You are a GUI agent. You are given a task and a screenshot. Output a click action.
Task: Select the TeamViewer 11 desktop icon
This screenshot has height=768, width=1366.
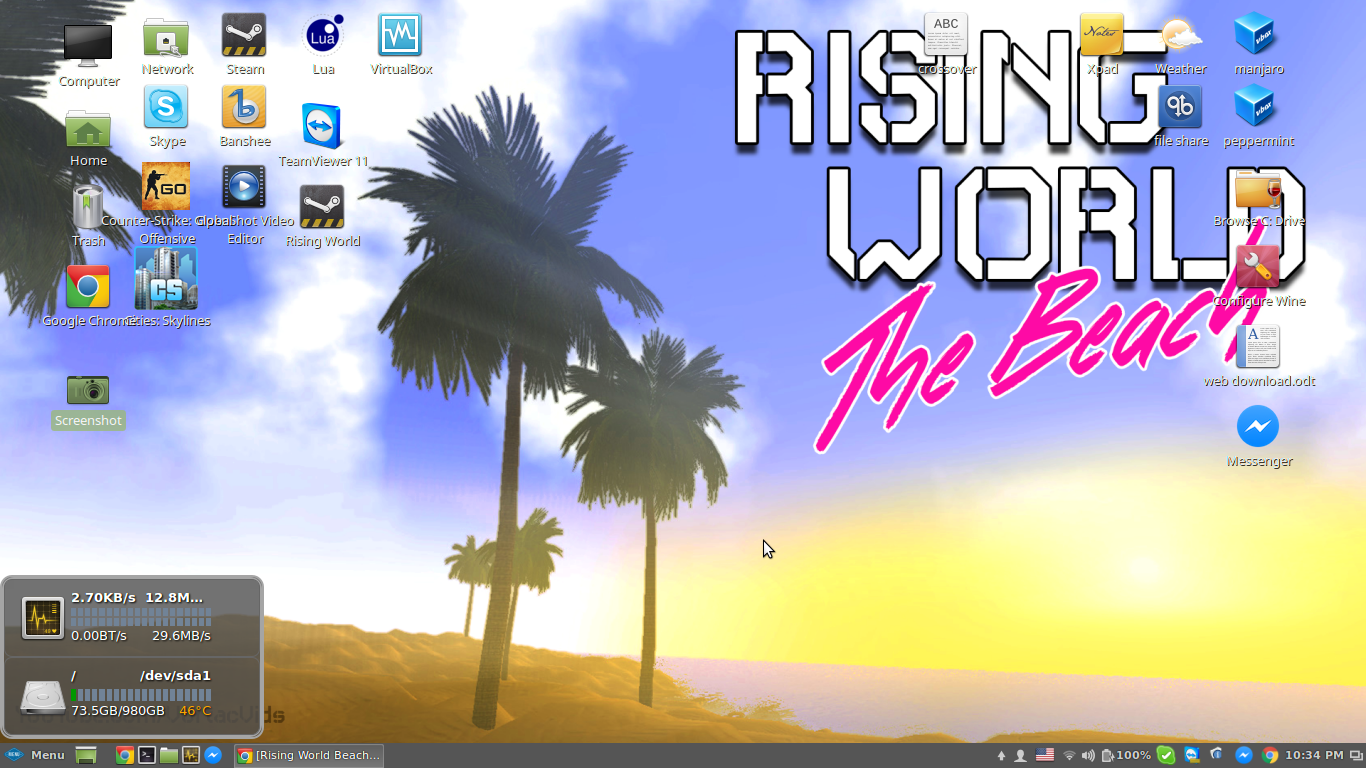pos(322,127)
